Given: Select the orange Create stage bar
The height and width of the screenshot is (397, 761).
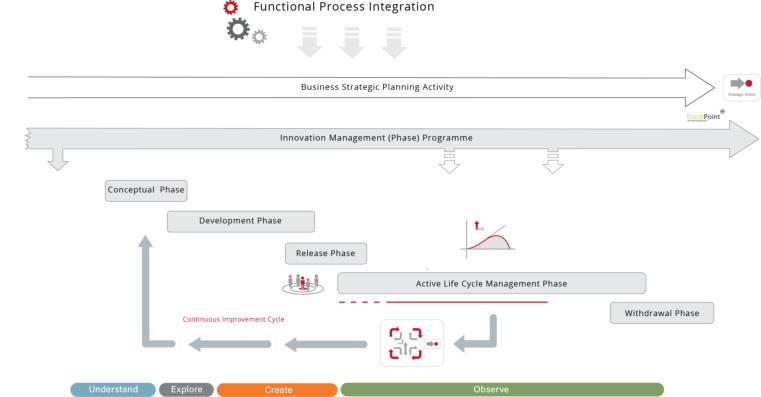Looking at the screenshot, I should (277, 390).
